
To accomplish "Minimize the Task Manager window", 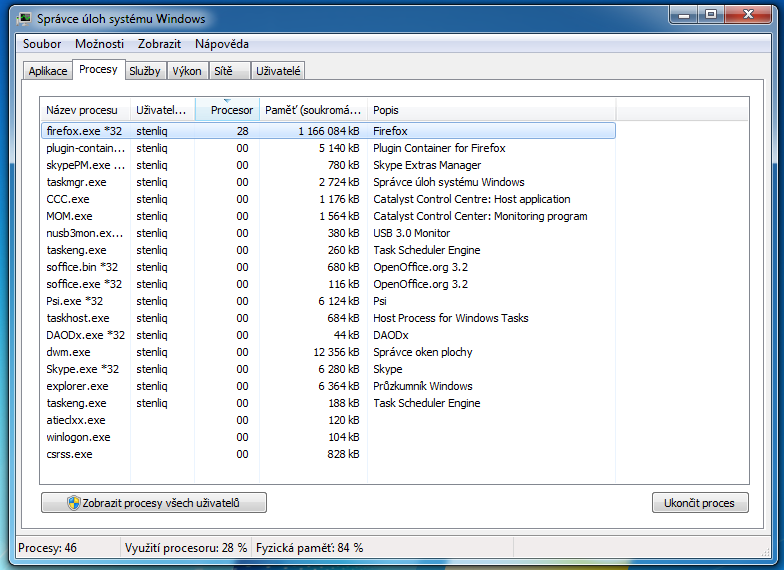I will pos(684,15).
